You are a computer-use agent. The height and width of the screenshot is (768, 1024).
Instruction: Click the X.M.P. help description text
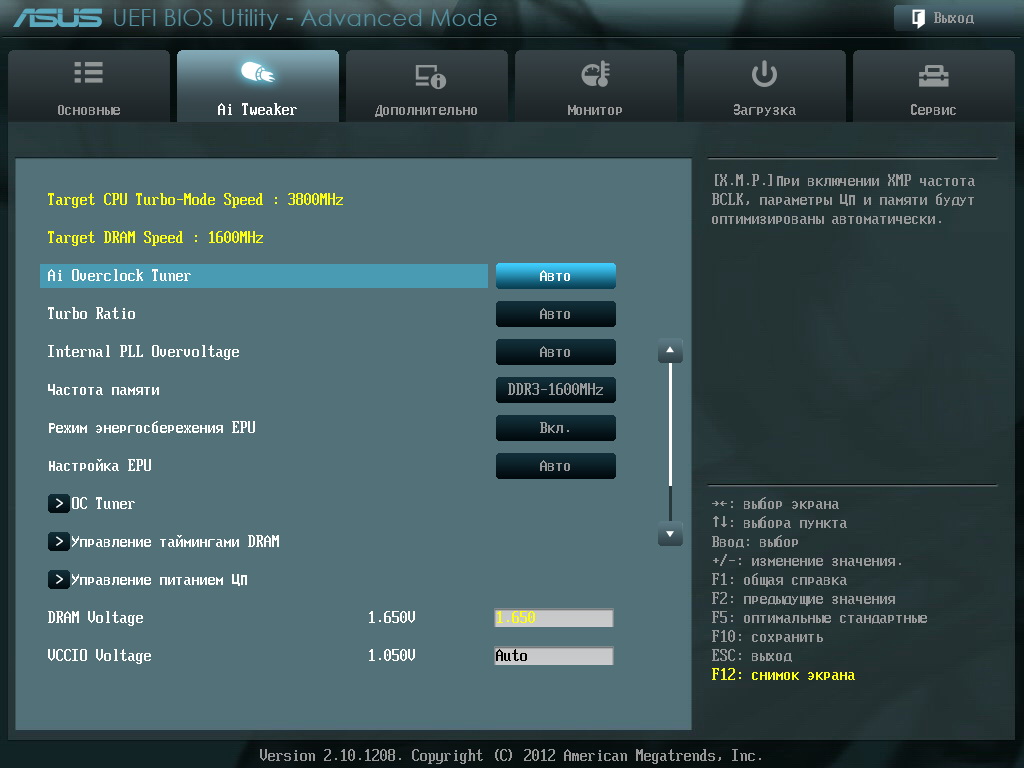coord(843,200)
